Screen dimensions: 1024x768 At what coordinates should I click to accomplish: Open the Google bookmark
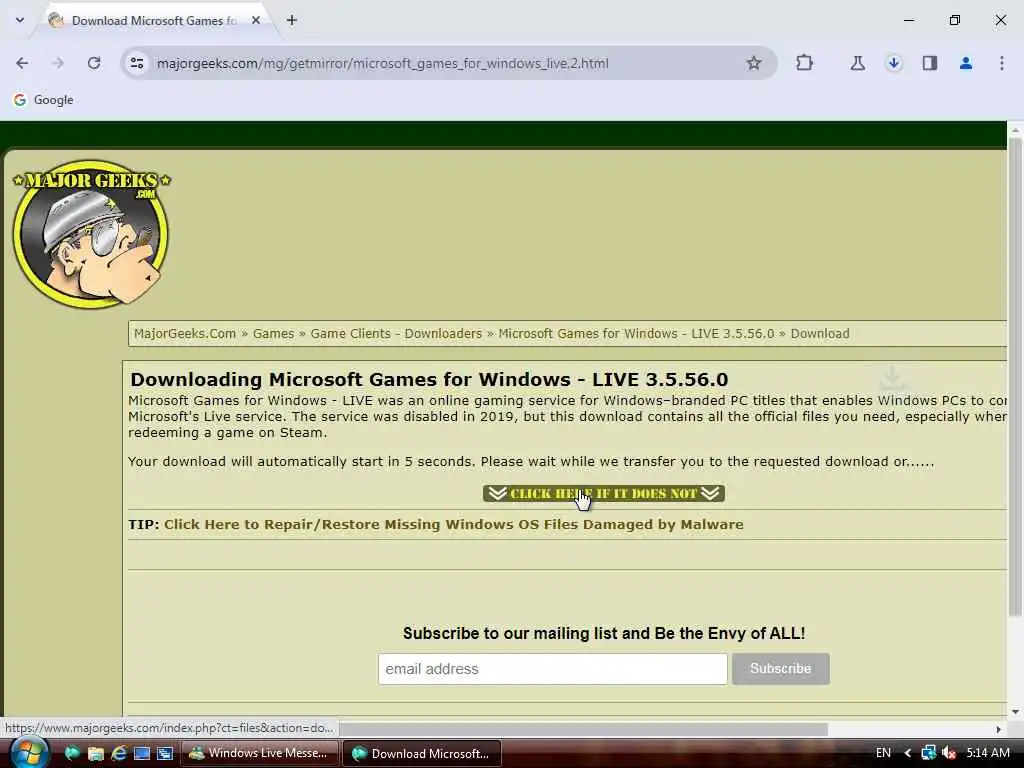coord(43,100)
